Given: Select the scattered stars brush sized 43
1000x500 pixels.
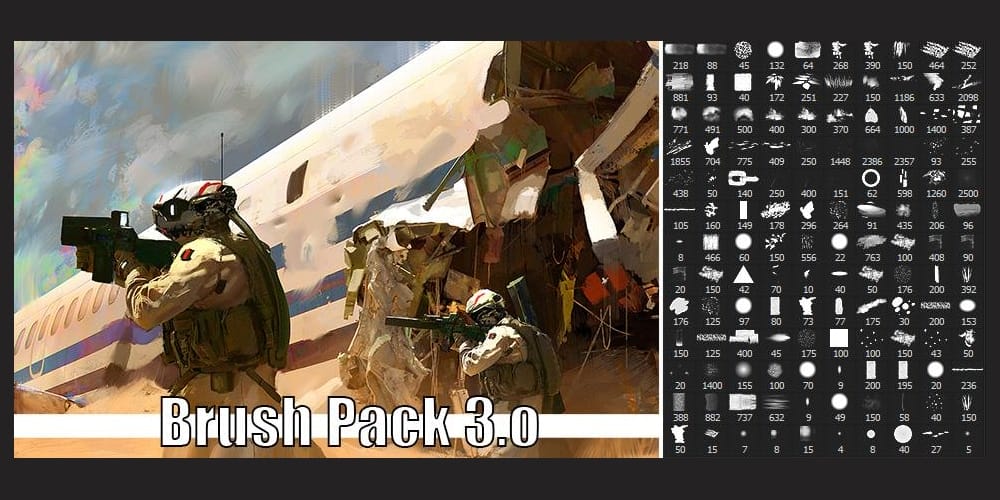Looking at the screenshot, I should tap(935, 338).
